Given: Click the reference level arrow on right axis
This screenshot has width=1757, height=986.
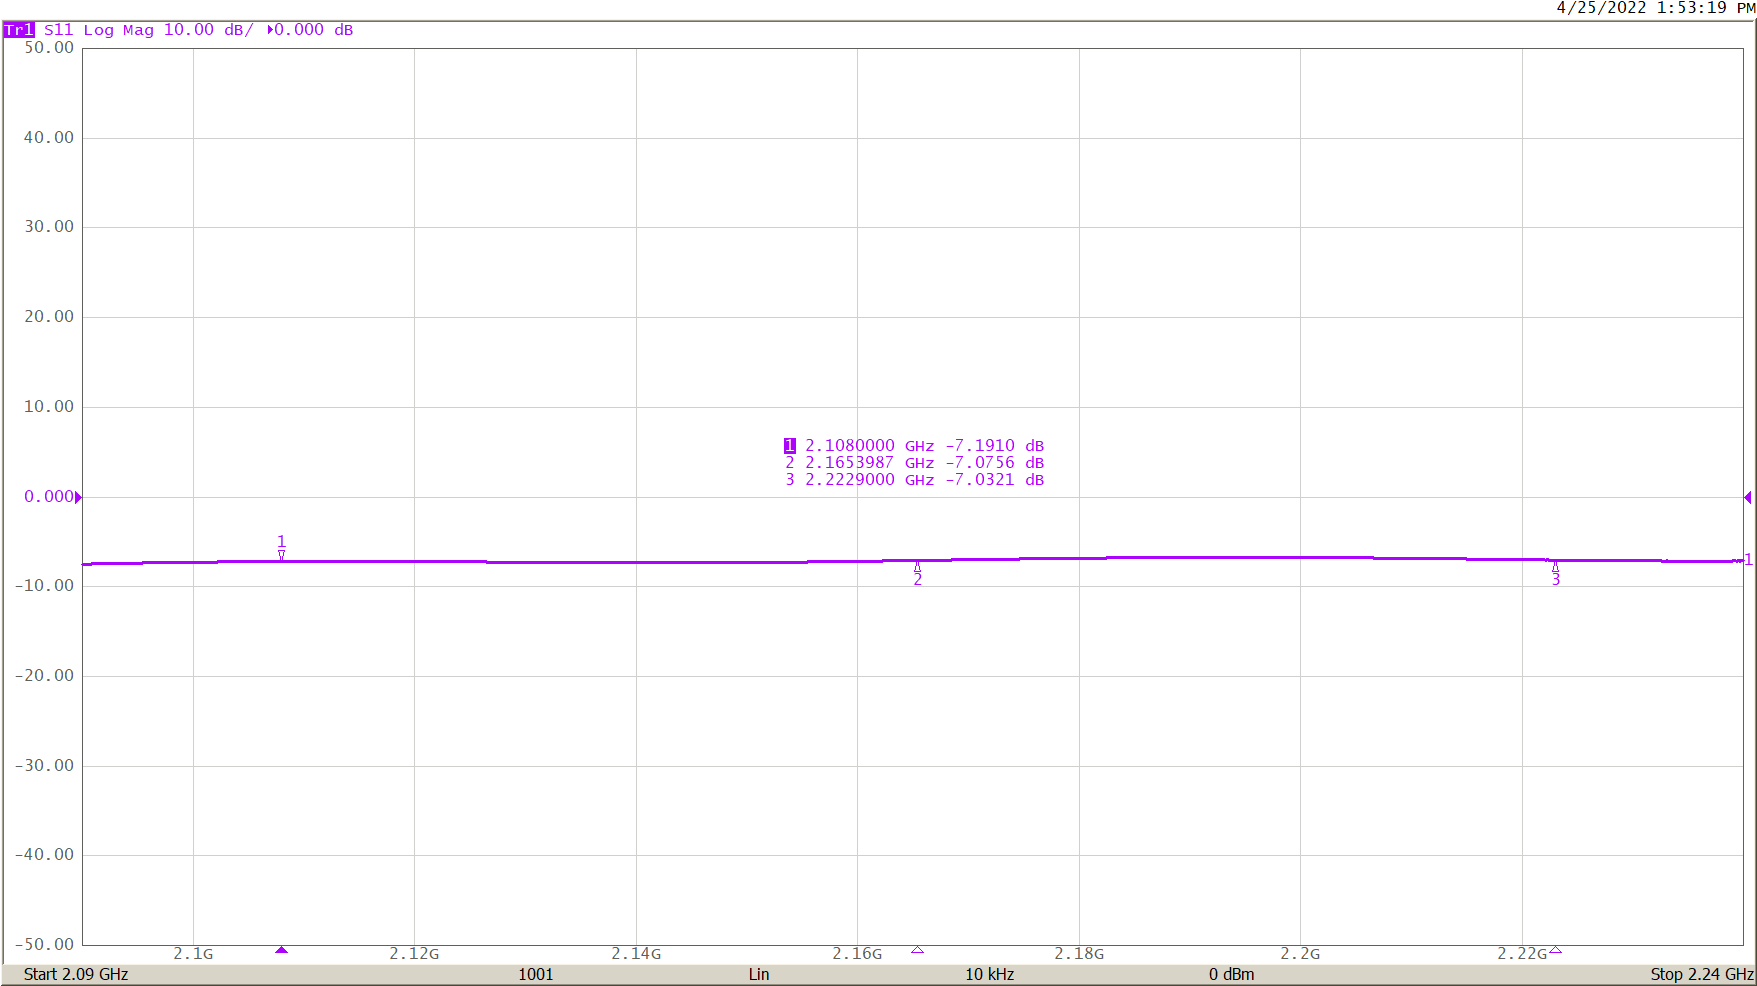Looking at the screenshot, I should pos(1748,496).
